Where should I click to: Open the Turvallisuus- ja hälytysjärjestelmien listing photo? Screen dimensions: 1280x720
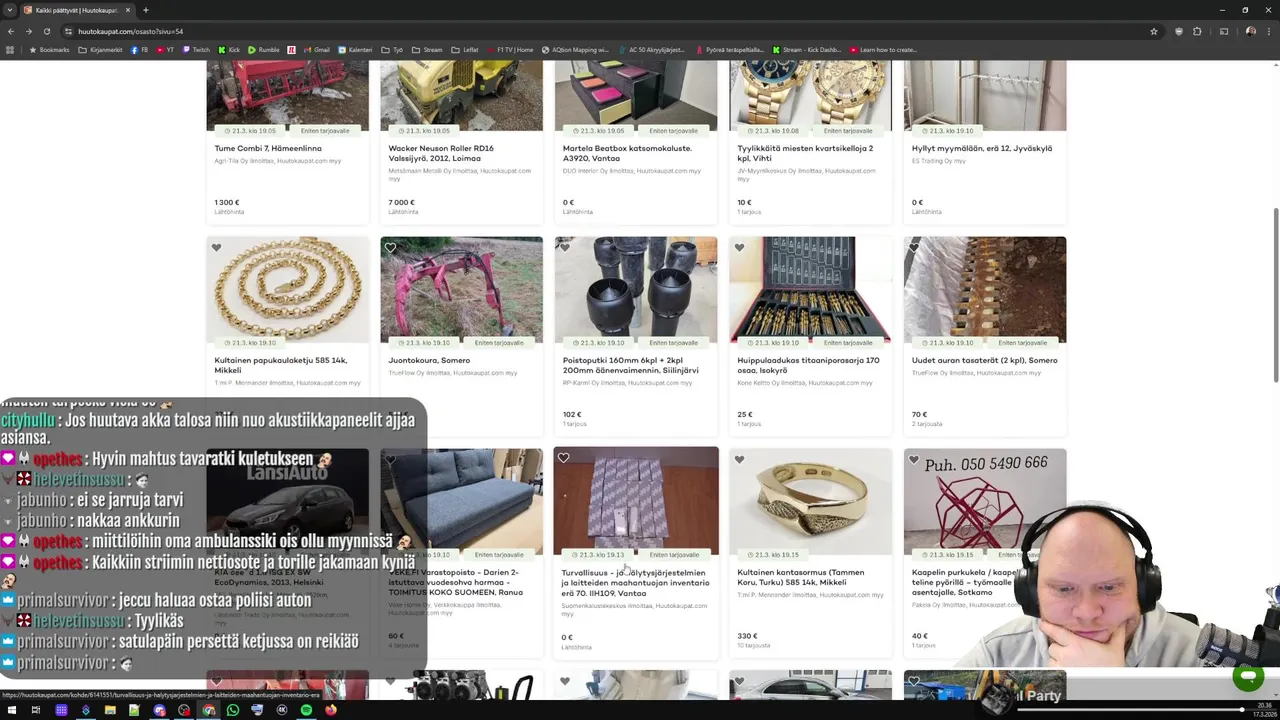click(x=636, y=500)
